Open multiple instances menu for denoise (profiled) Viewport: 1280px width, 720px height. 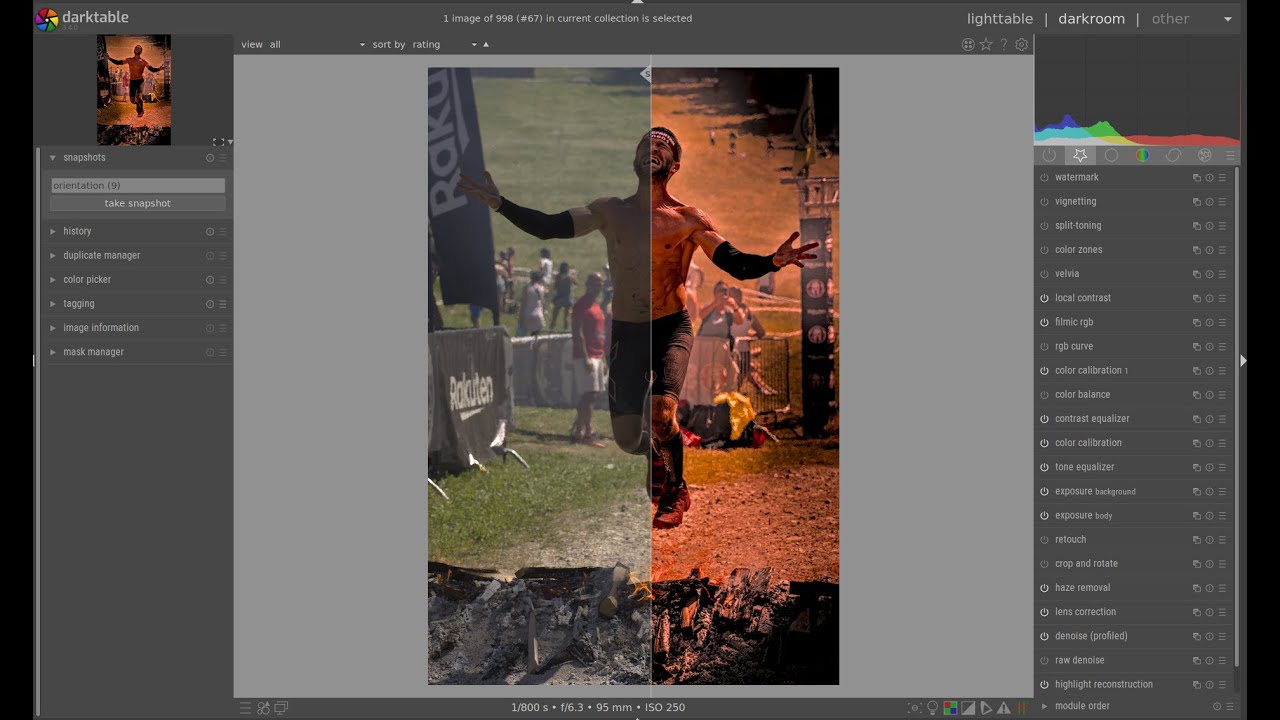pyautogui.click(x=1196, y=636)
